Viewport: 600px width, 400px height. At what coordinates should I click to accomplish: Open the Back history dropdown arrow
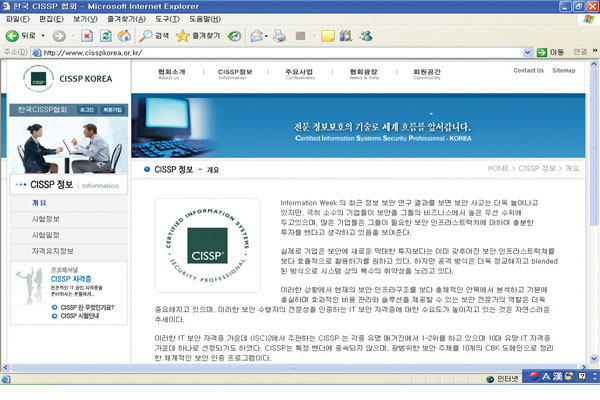(x=43, y=36)
